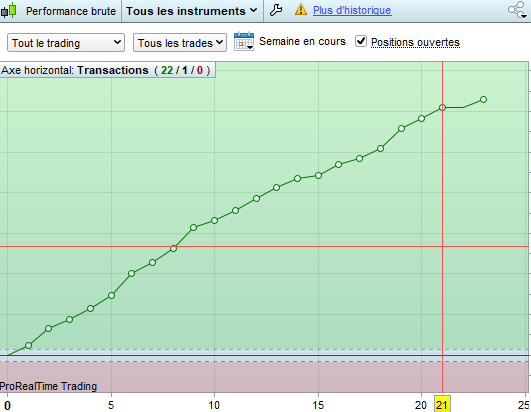Click the data point at transaction 21
This screenshot has width=531, height=412.
pyautogui.click(x=442, y=108)
